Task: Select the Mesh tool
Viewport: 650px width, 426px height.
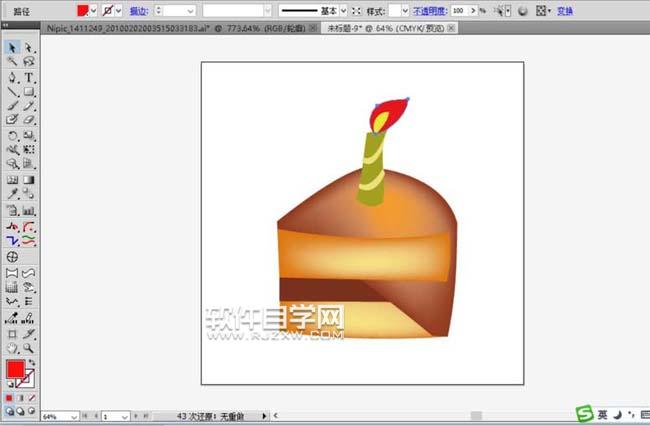Action: tap(12, 180)
